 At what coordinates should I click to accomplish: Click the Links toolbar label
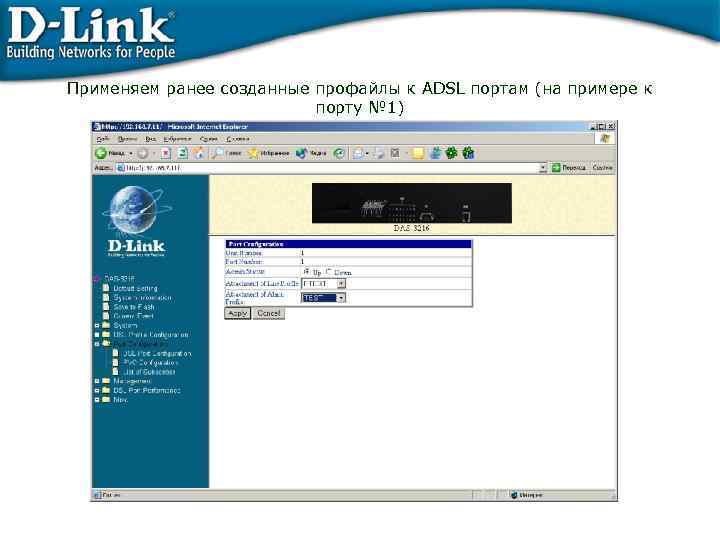(602, 168)
